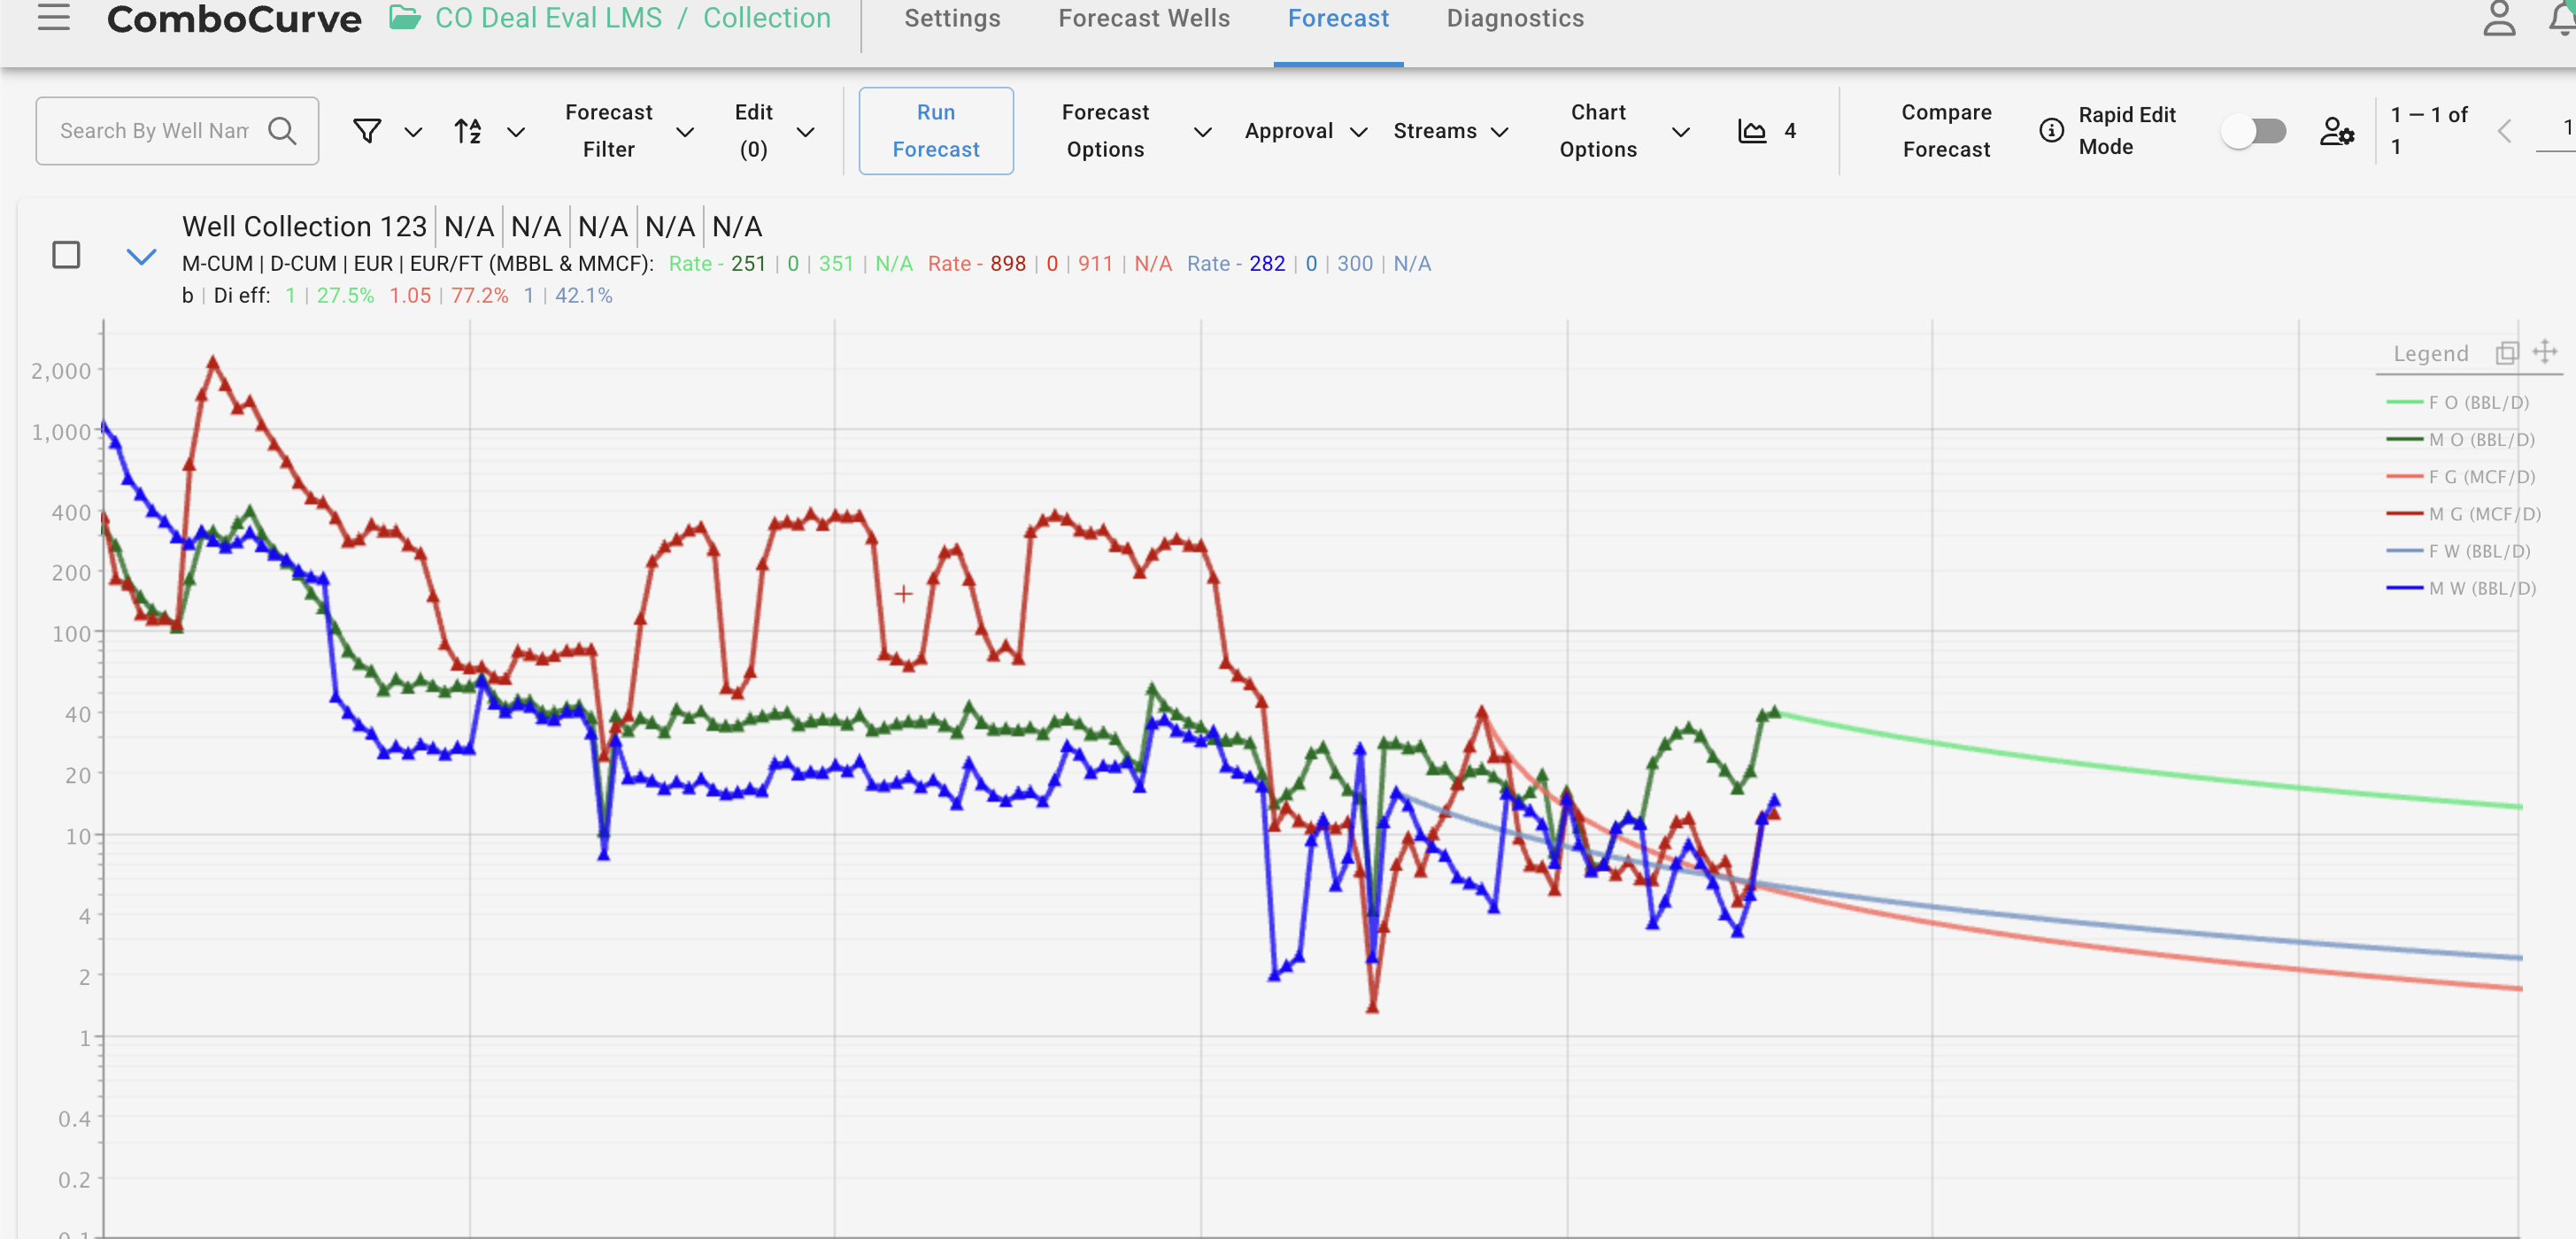This screenshot has height=1239, width=2576.
Task: Click the search magnifier icon
Action: click(x=283, y=131)
